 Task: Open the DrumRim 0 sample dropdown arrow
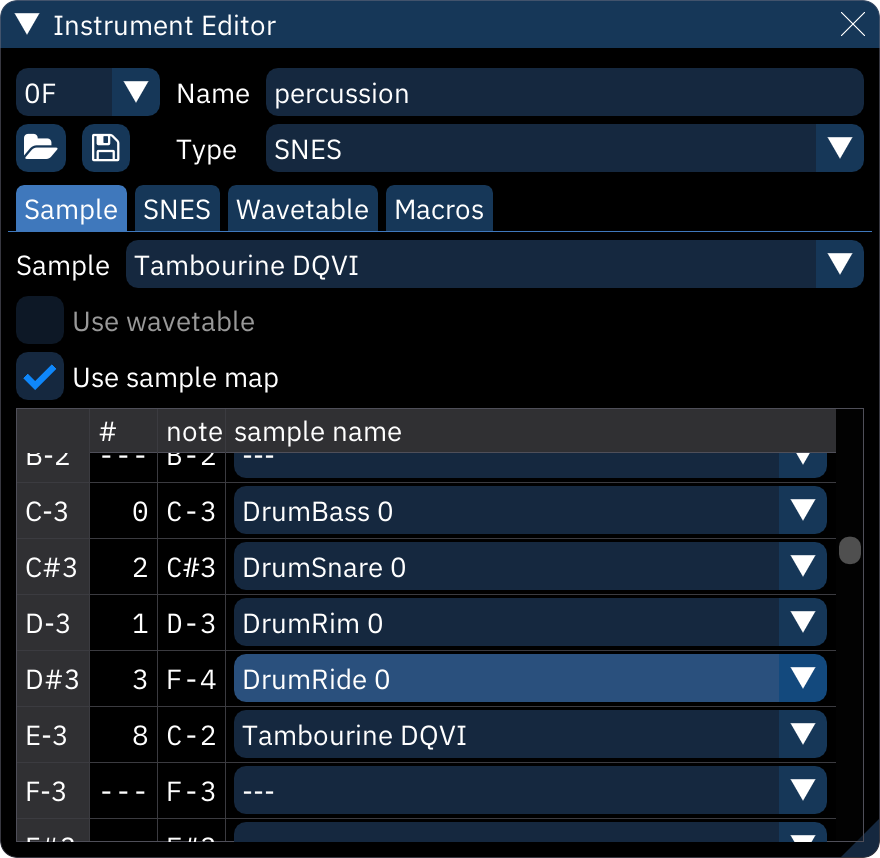(x=804, y=623)
